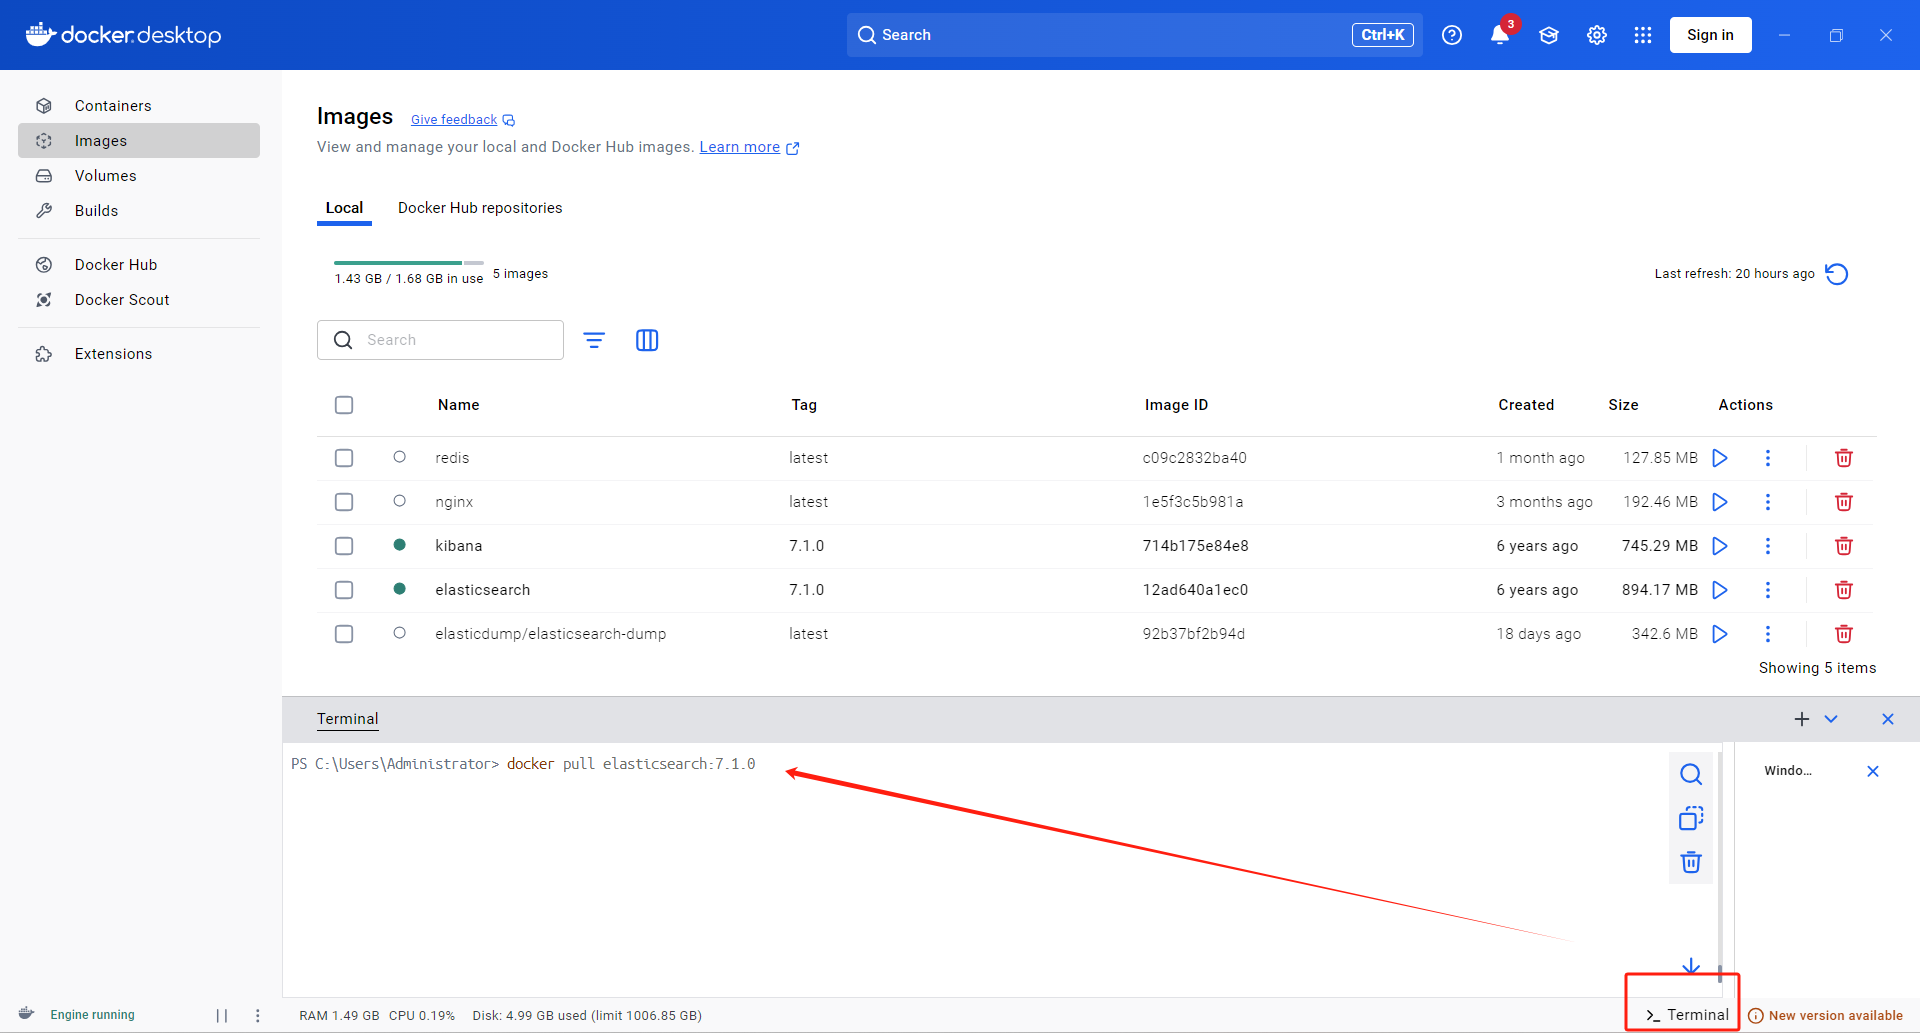The image size is (1920, 1033).
Task: Run the redis image
Action: coord(1720,458)
